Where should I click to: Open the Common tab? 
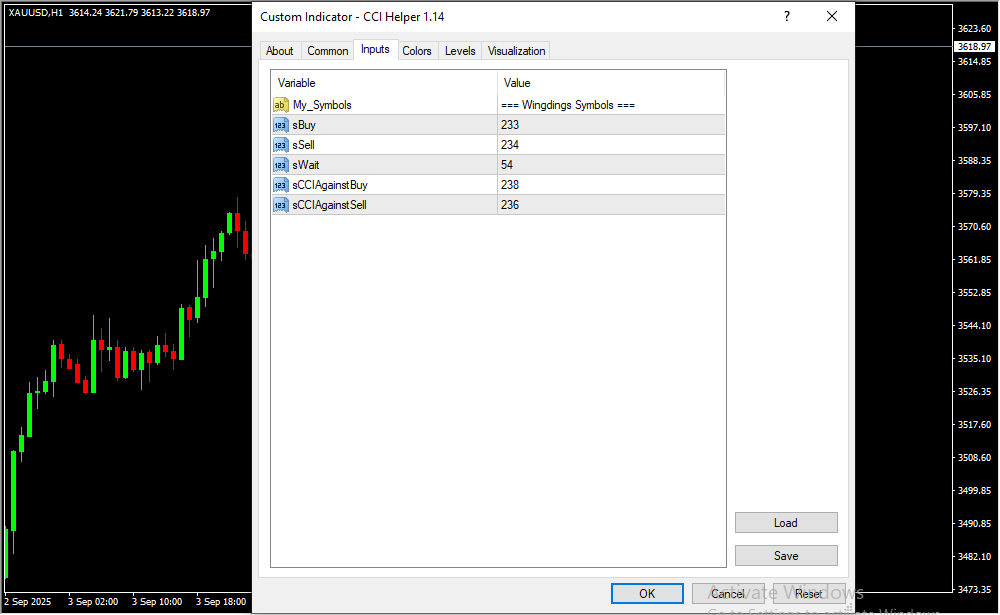pyautogui.click(x=328, y=51)
